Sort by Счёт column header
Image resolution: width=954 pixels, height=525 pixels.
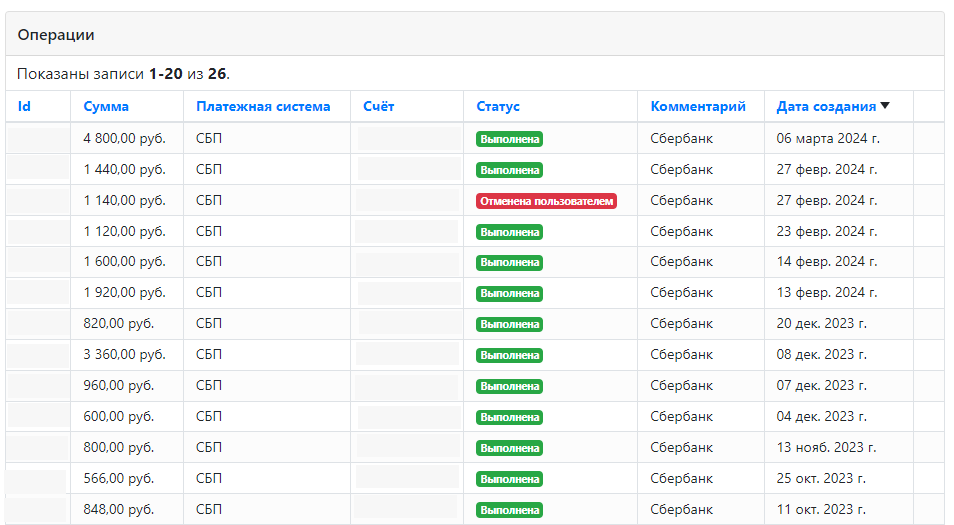(x=378, y=106)
